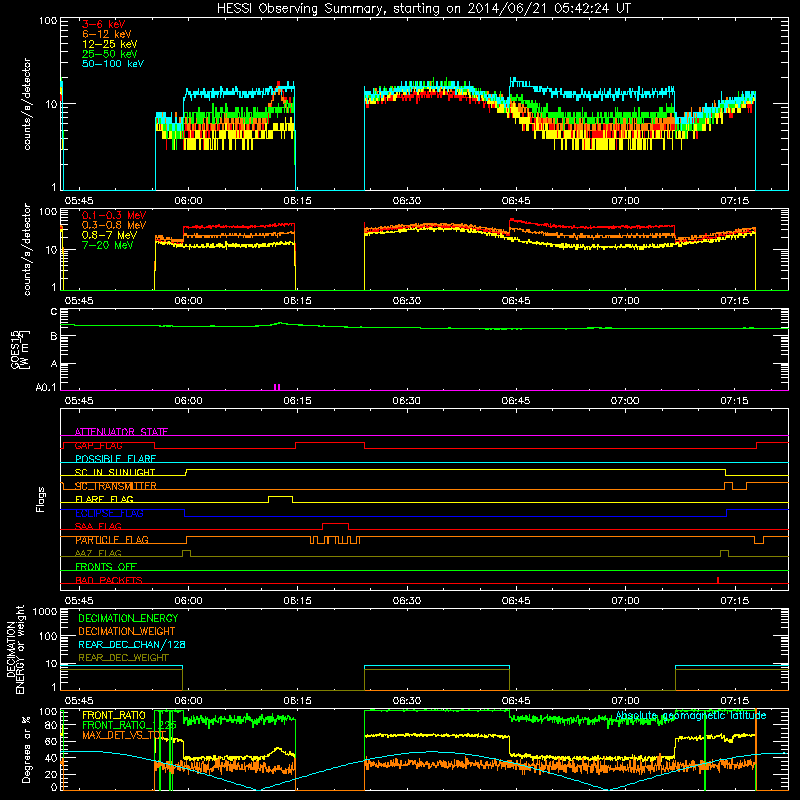
Task: Click the Absolute geomagnetic latitude label
Action: pyautogui.click(x=691, y=715)
